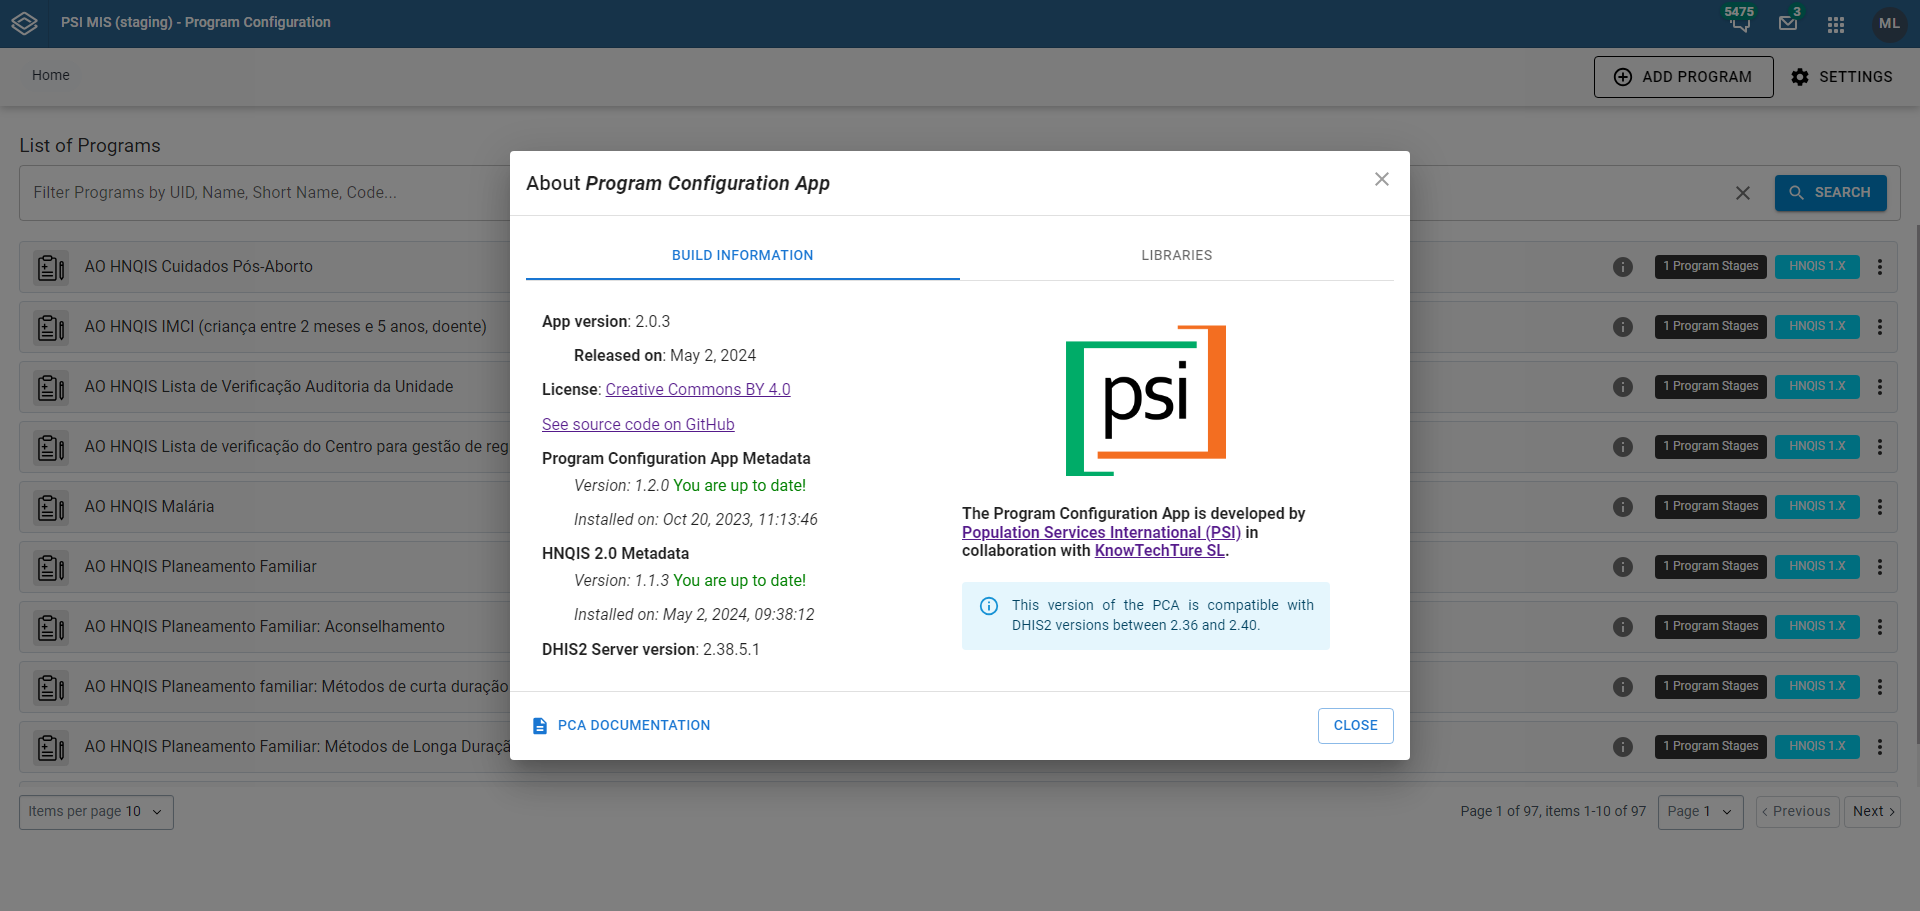
Task: Open the notifications bell showing 5475
Action: (x=1738, y=25)
